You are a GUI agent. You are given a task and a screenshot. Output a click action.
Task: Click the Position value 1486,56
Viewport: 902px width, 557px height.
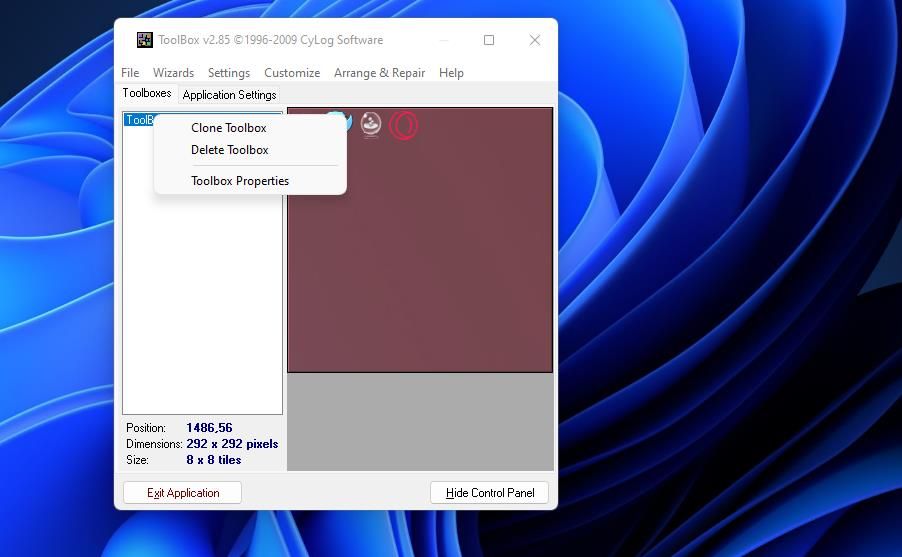click(209, 428)
